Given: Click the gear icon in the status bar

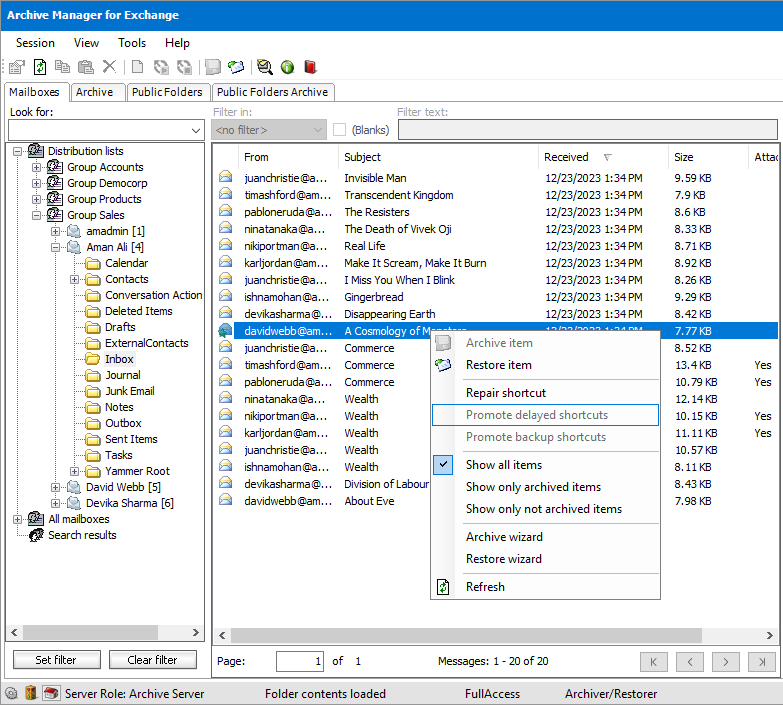Looking at the screenshot, I should [x=11, y=693].
